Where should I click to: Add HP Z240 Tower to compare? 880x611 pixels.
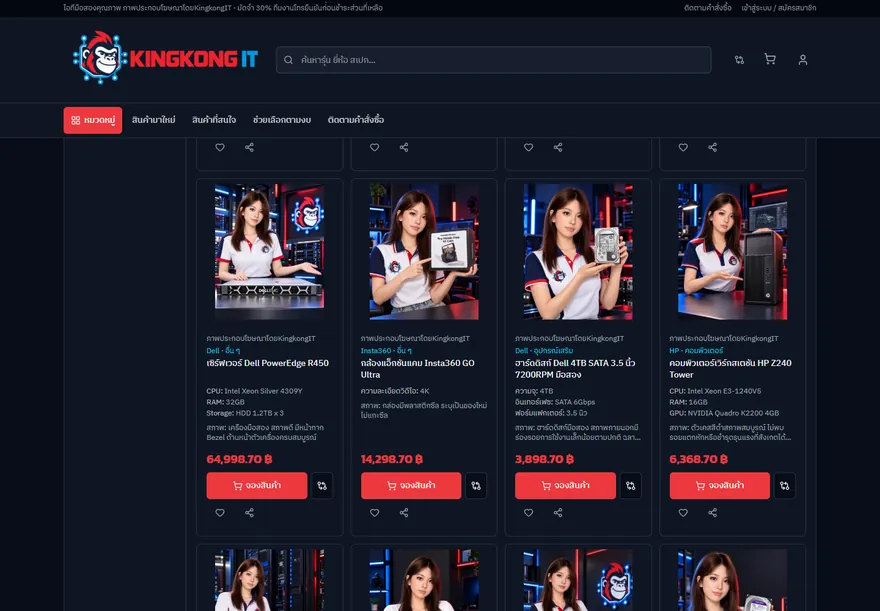click(785, 485)
